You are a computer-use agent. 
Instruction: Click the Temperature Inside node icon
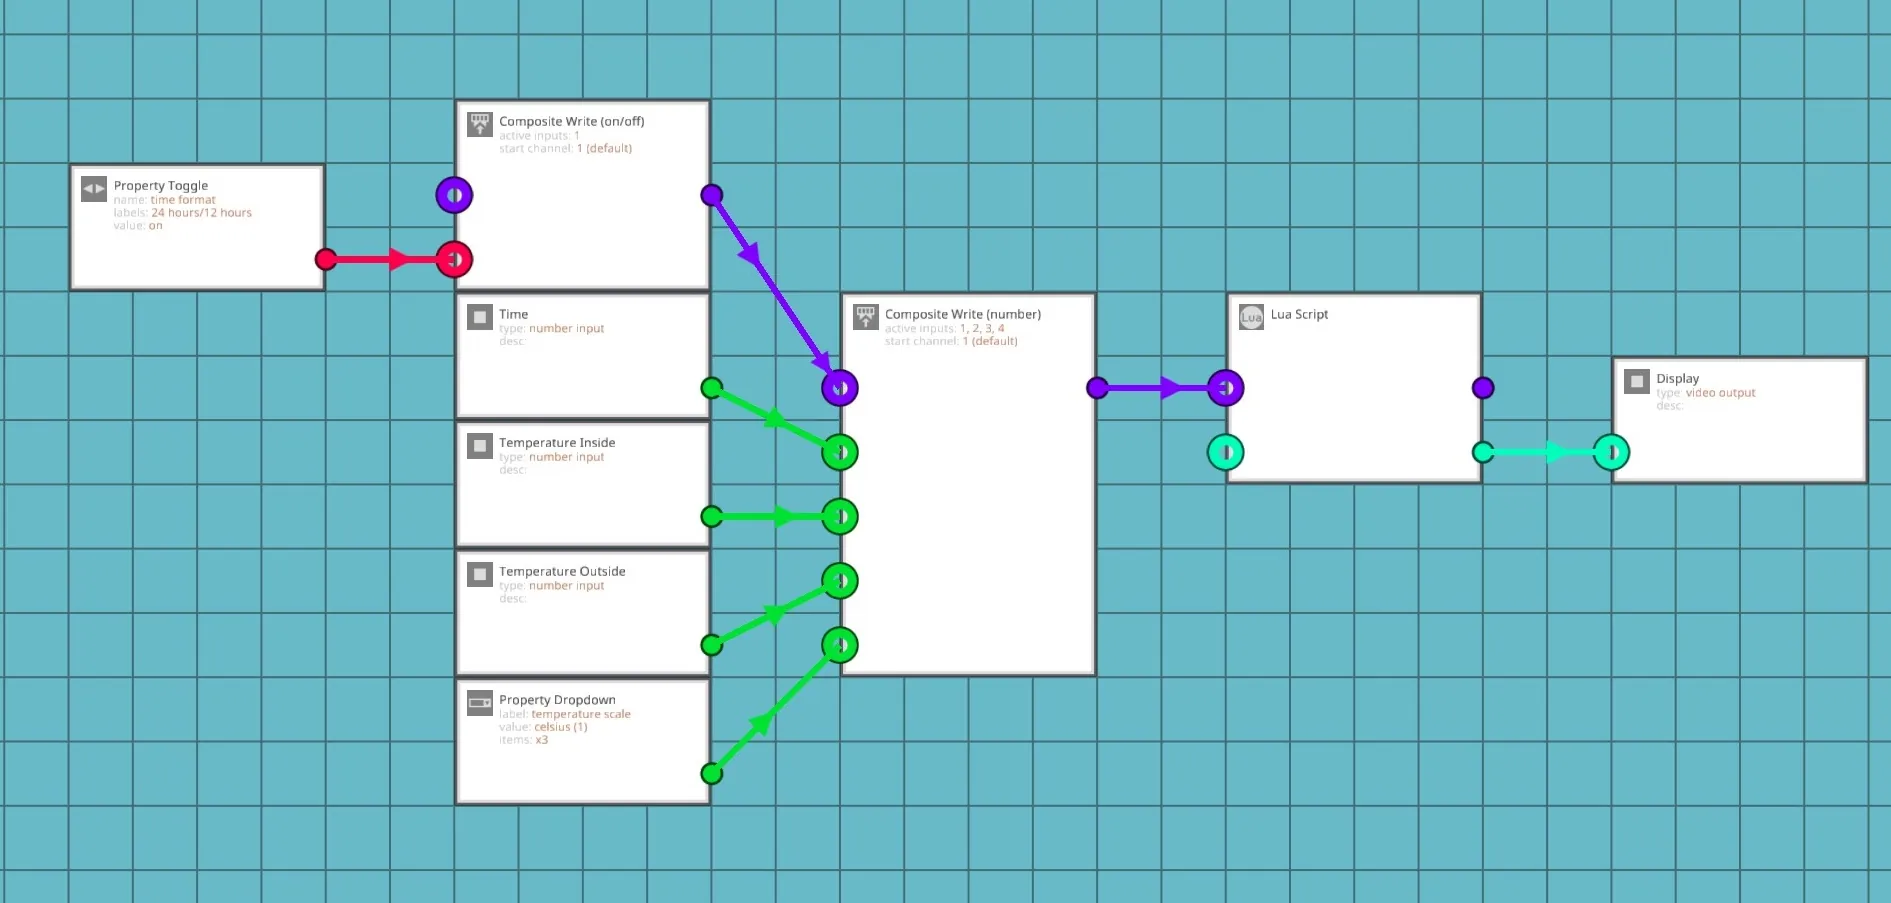480,446
